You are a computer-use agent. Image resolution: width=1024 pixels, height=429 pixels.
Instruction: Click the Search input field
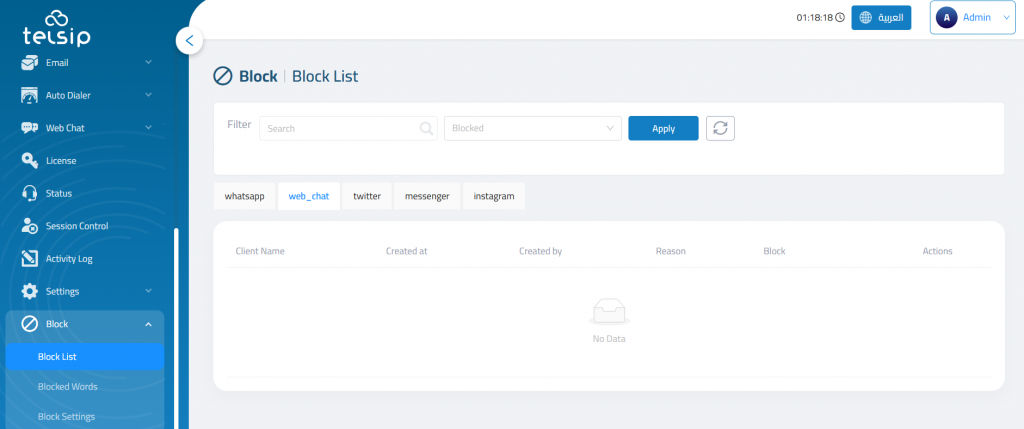tap(338, 128)
